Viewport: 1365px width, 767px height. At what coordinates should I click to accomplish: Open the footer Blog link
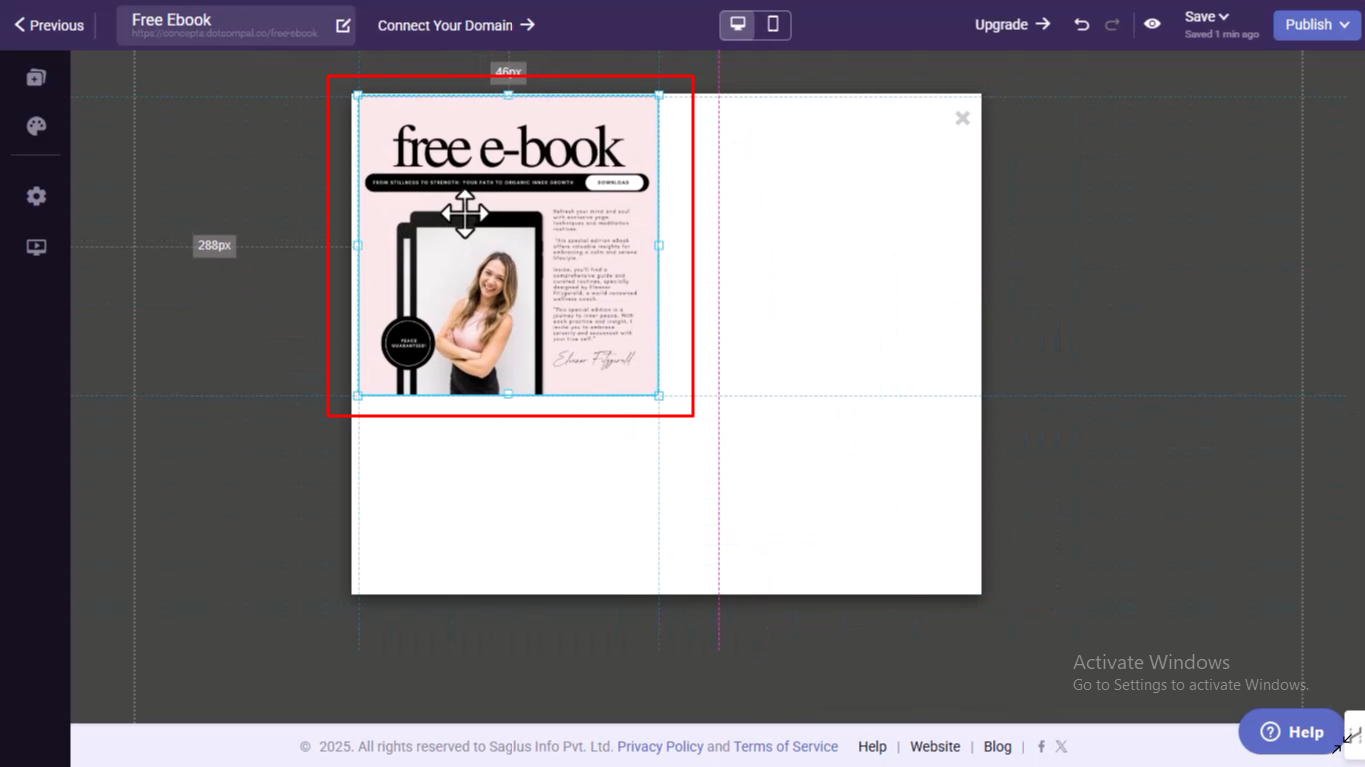[x=997, y=747]
